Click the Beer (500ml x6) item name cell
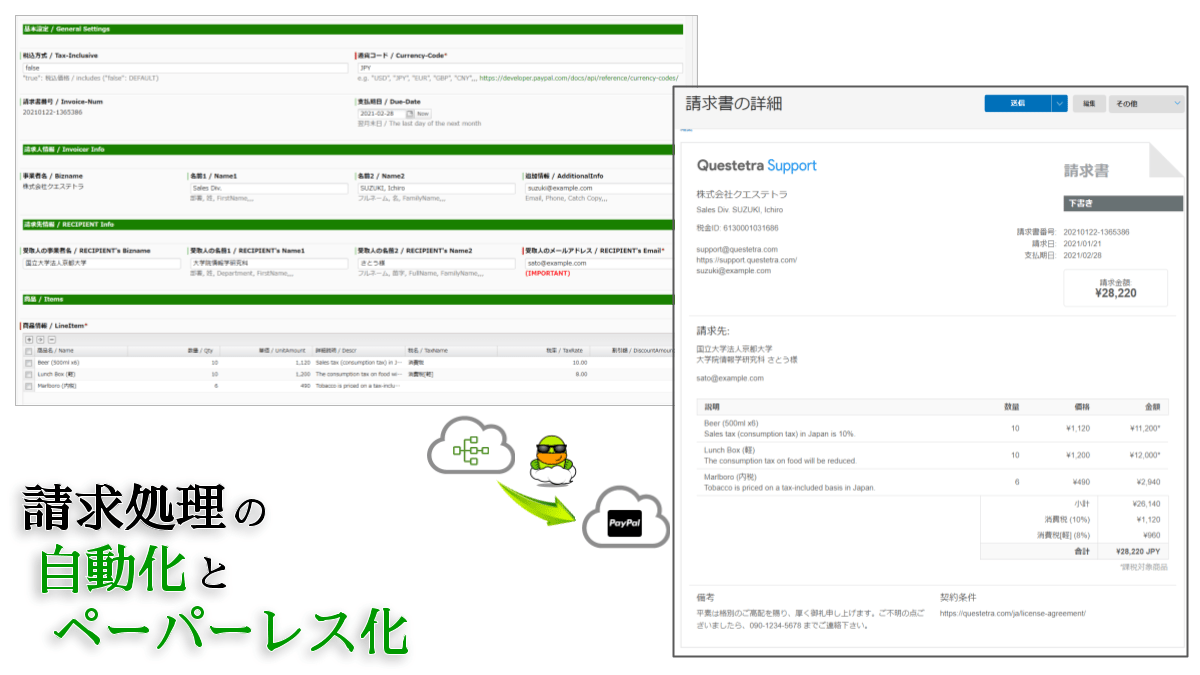The height and width of the screenshot is (675, 1200). (x=59, y=362)
